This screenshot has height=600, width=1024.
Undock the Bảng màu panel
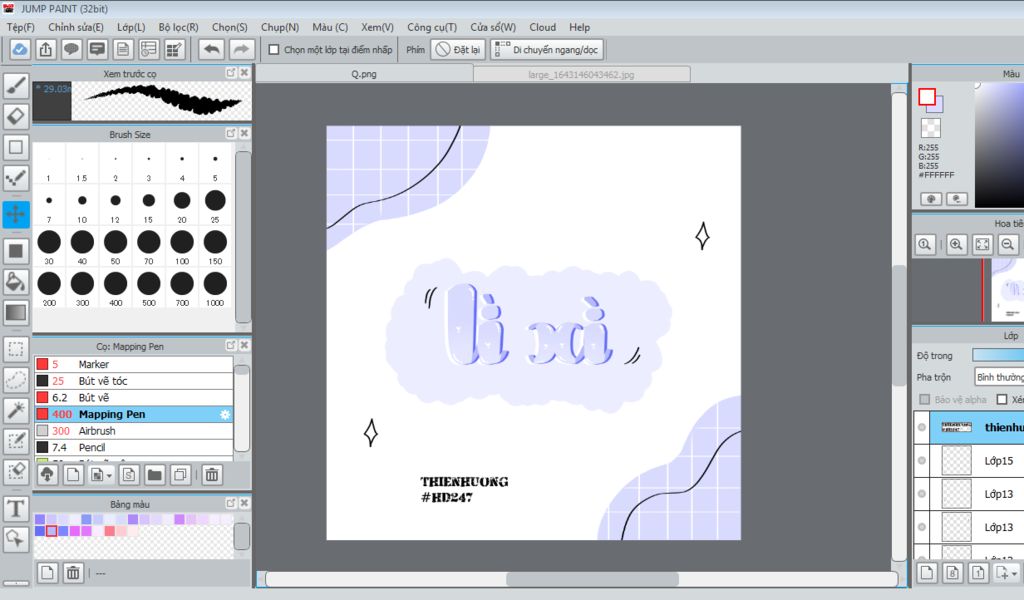[x=231, y=503]
